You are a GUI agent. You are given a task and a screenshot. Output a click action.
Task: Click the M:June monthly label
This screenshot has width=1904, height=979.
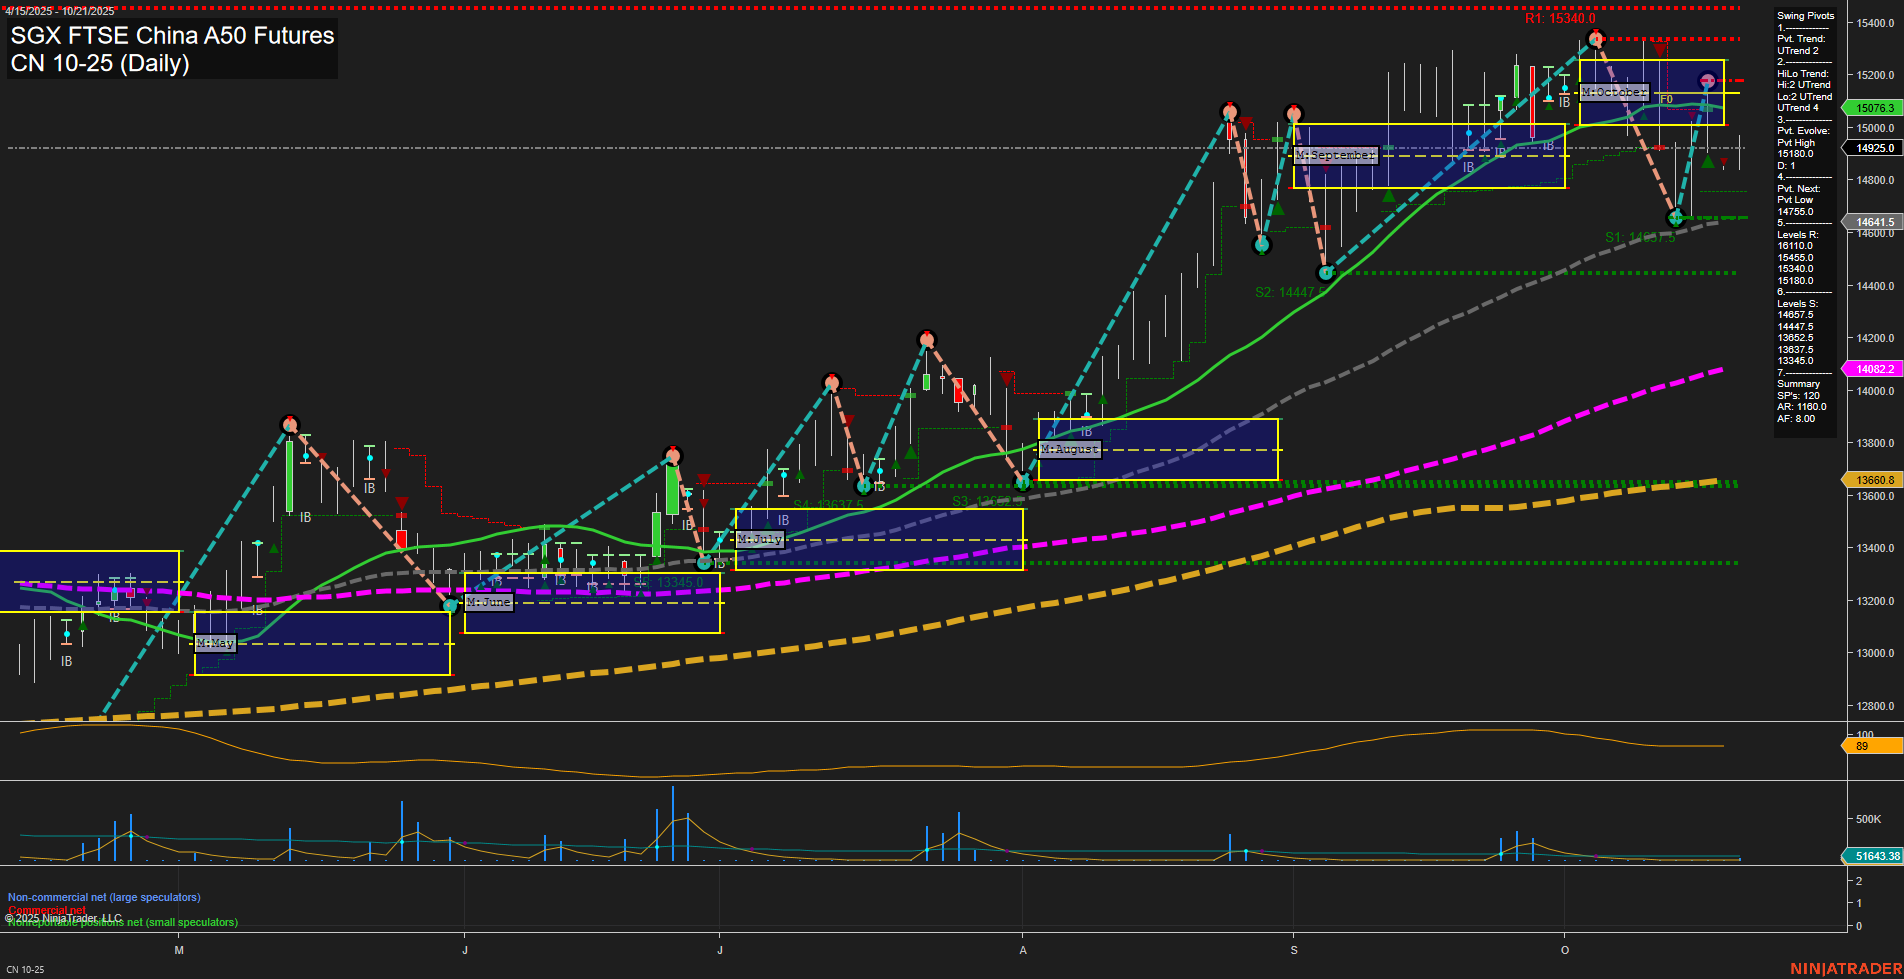[x=488, y=602]
